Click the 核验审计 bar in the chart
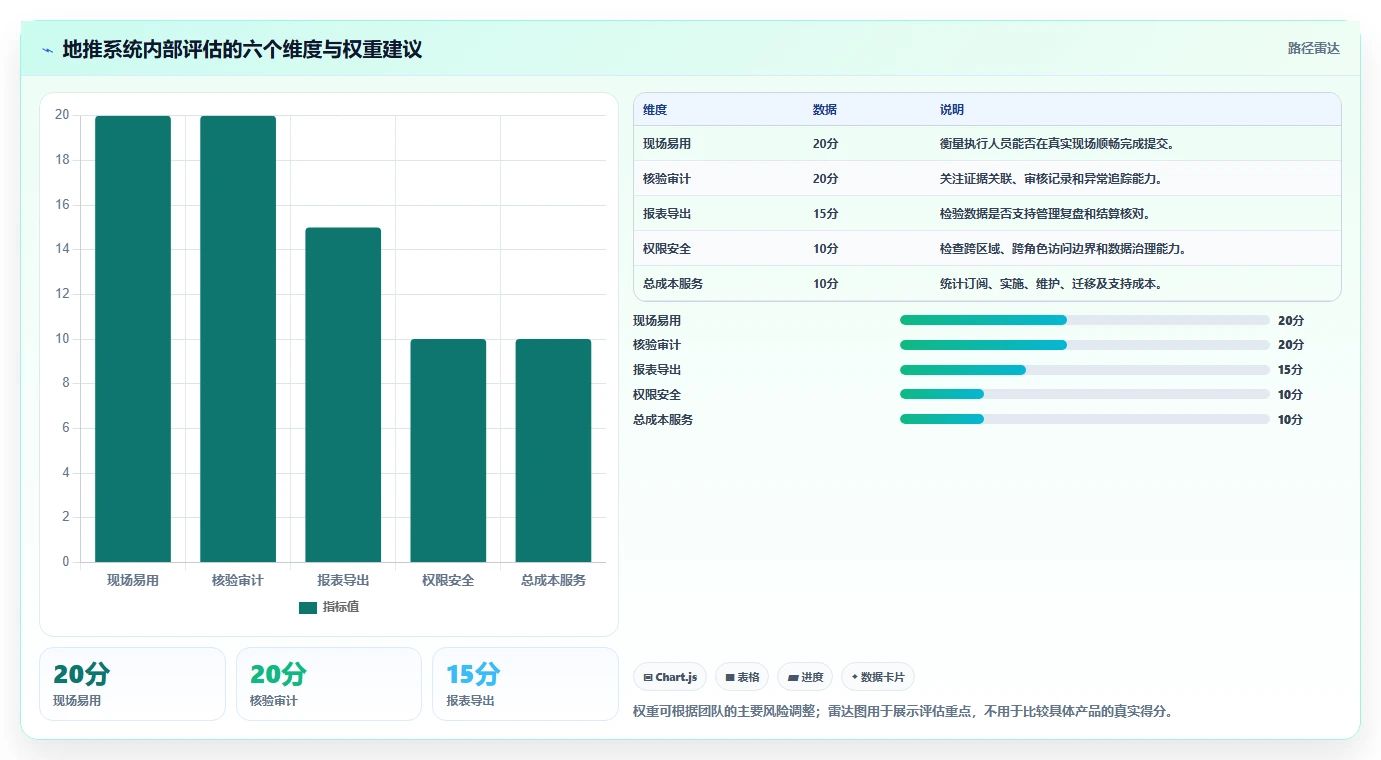This screenshot has width=1381, height=760. pos(238,339)
